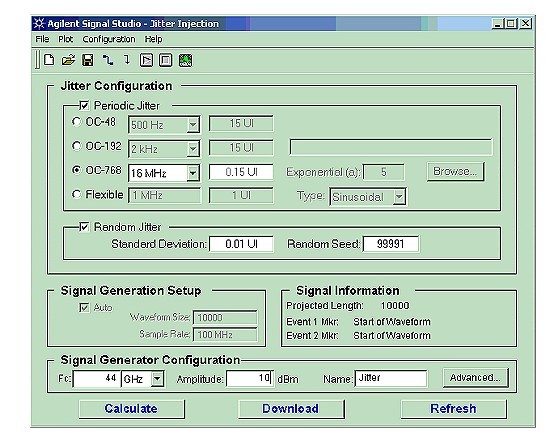Open the Plot menu
Image resolution: width=554 pixels, height=434 pixels.
(65, 39)
